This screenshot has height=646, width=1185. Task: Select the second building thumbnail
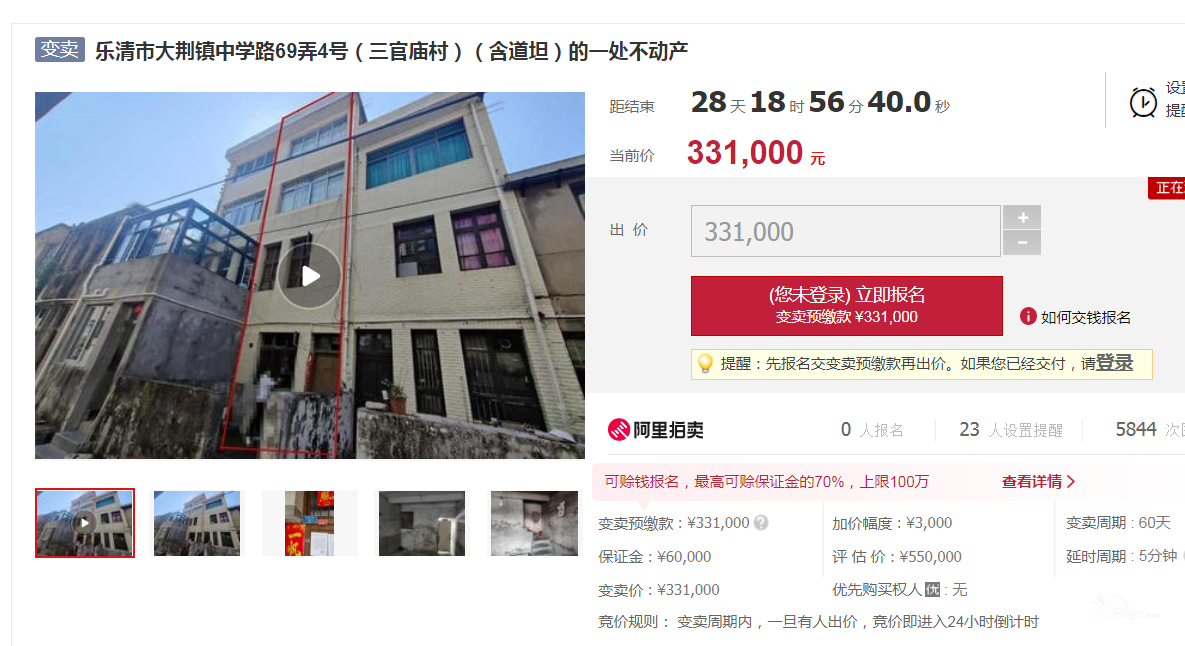pos(196,523)
